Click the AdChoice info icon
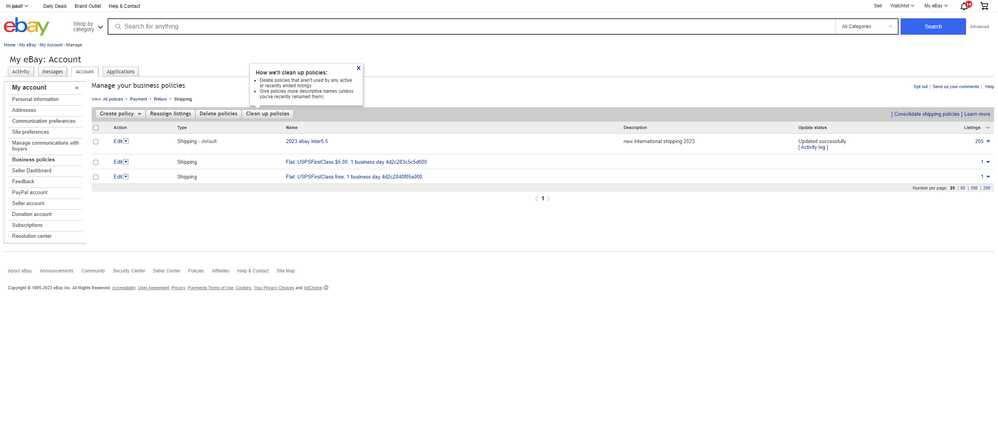Viewport: 998px width, 421px height. tap(327, 288)
